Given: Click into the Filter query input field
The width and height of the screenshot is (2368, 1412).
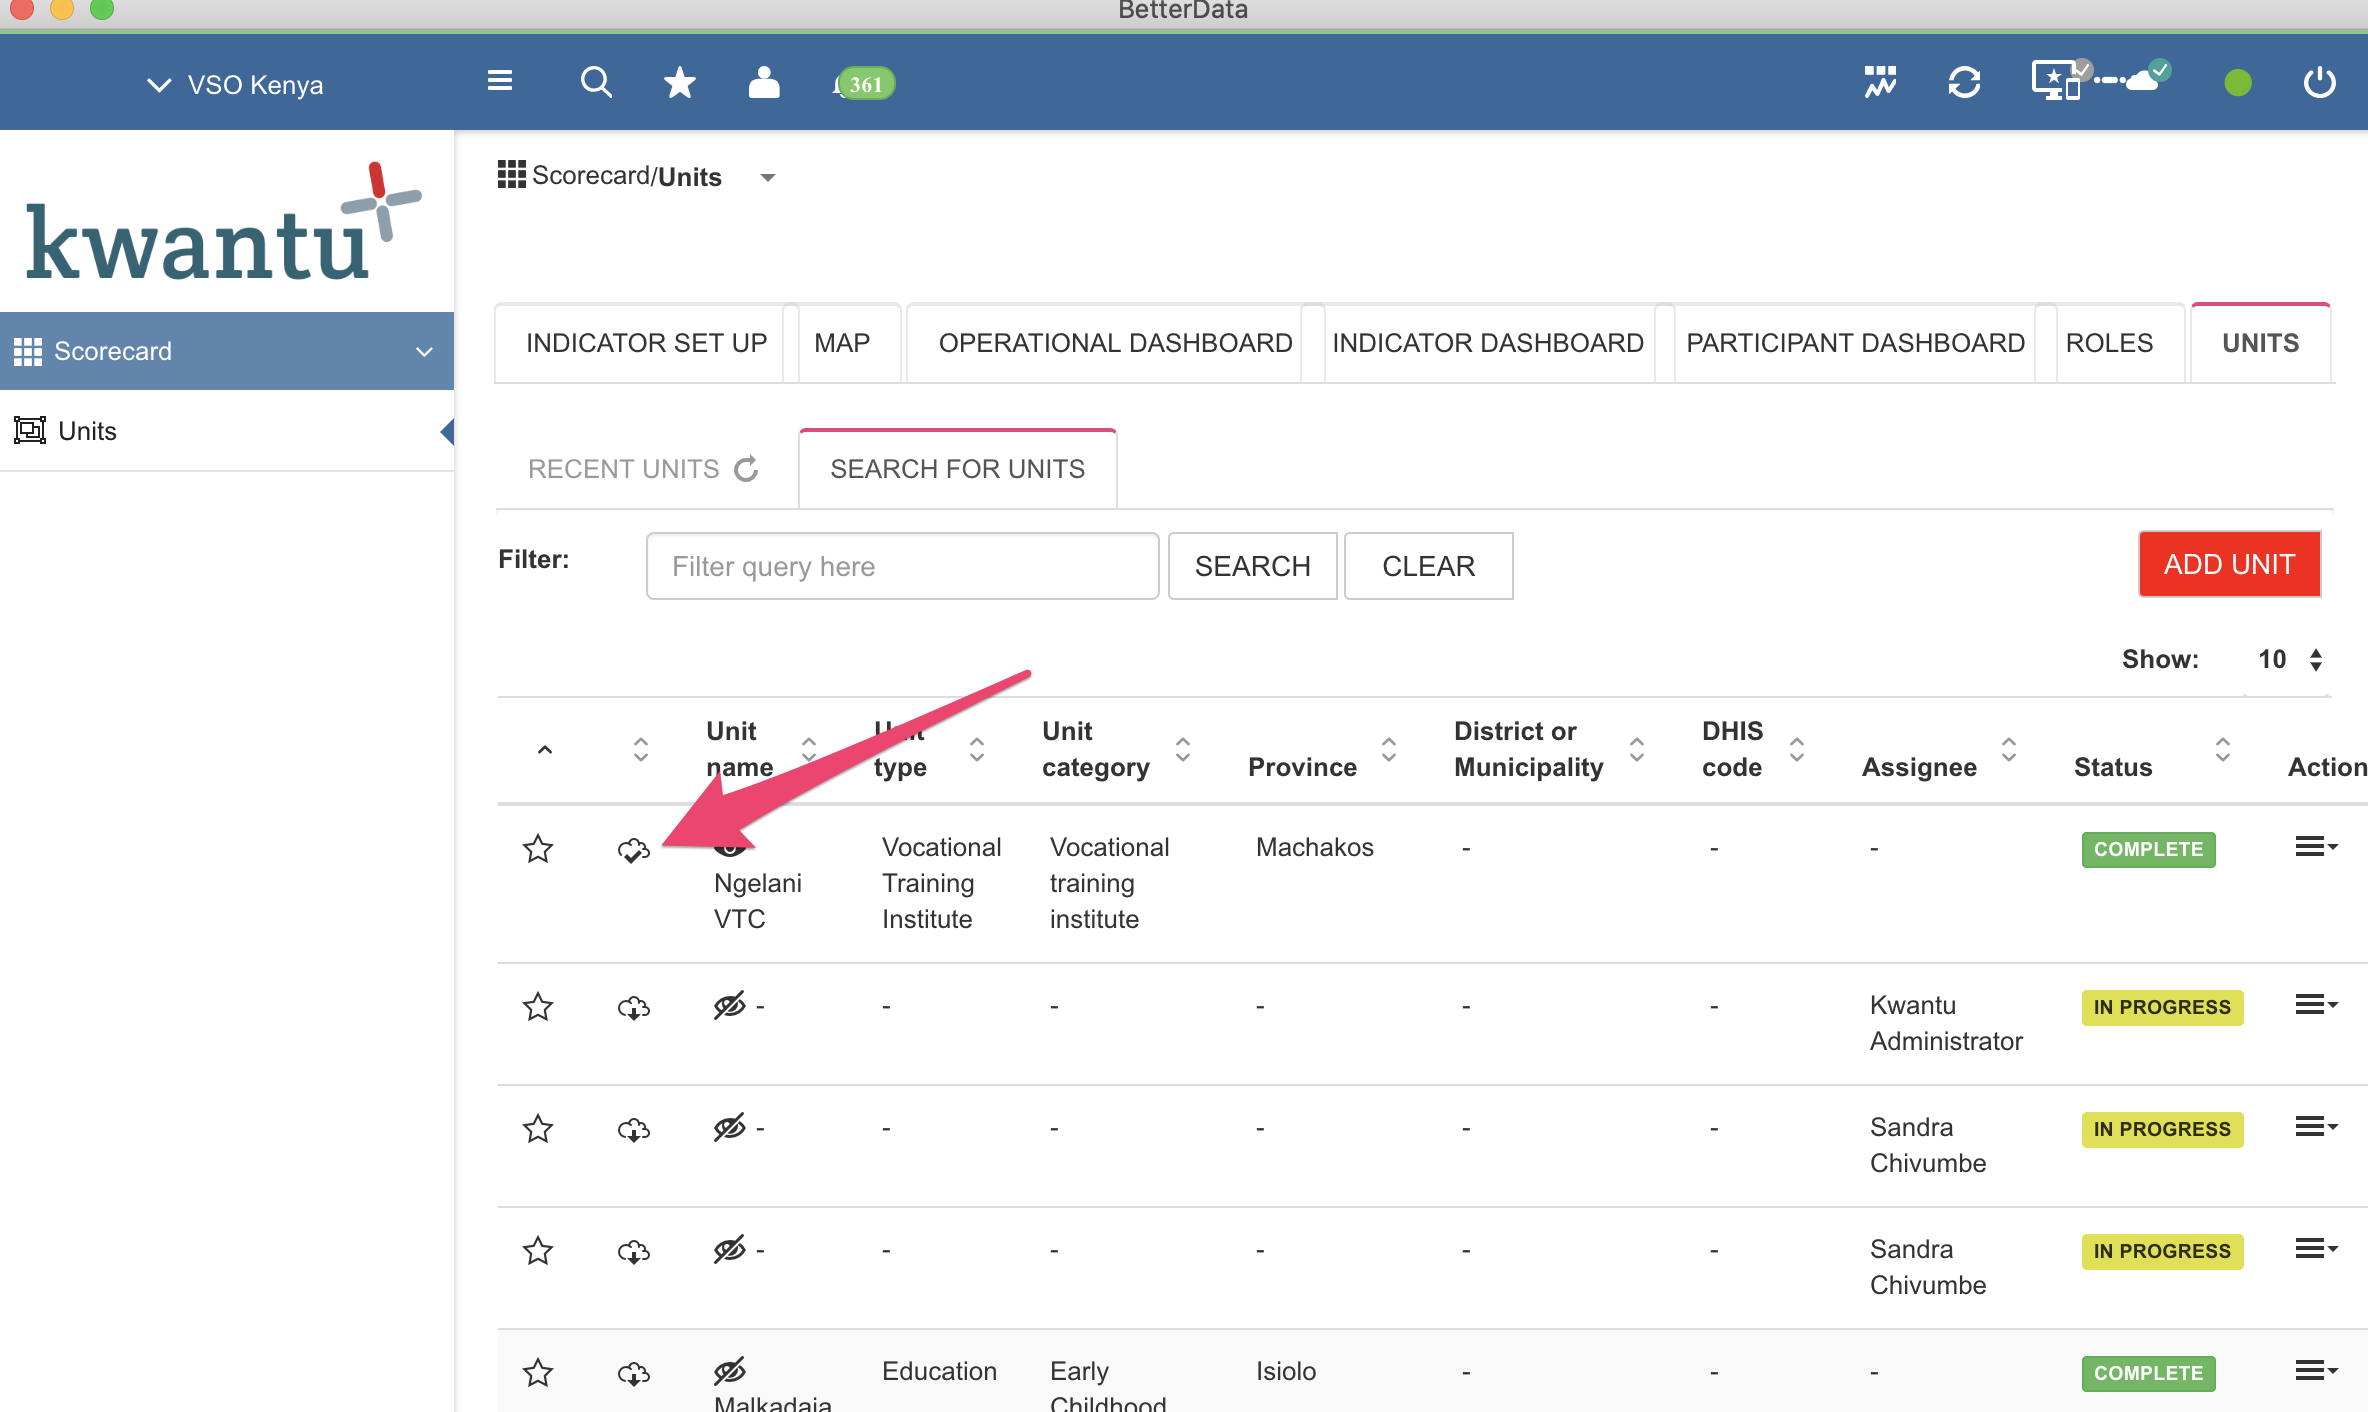Looking at the screenshot, I should (x=902, y=567).
